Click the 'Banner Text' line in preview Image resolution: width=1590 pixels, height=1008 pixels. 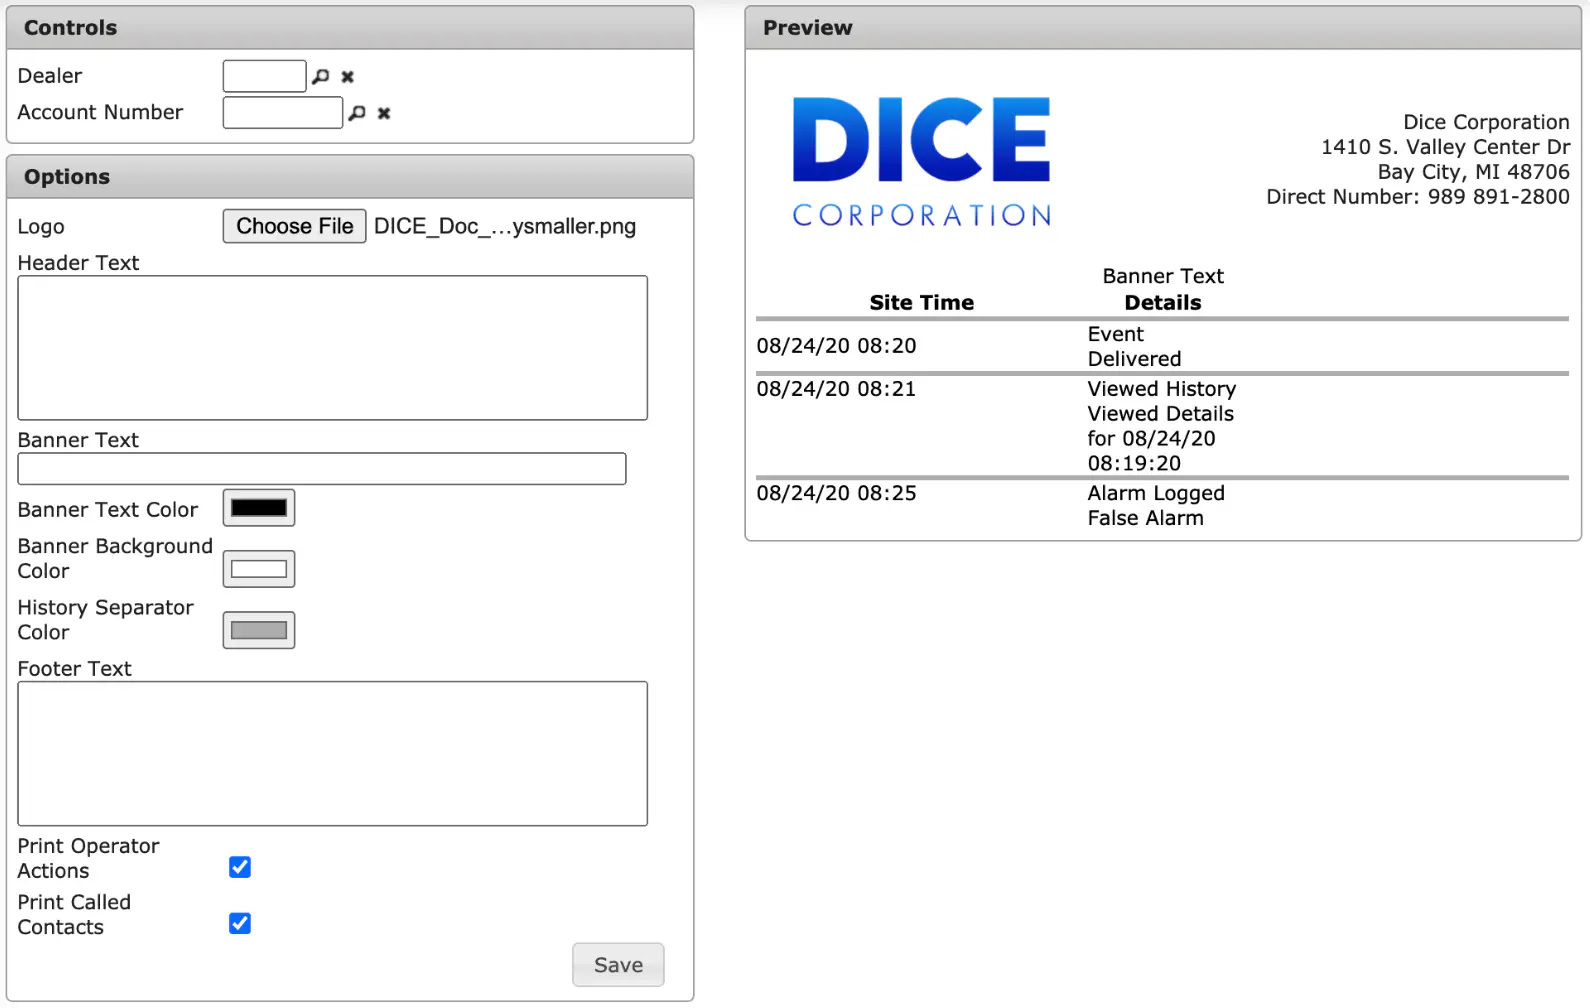pos(1163,276)
